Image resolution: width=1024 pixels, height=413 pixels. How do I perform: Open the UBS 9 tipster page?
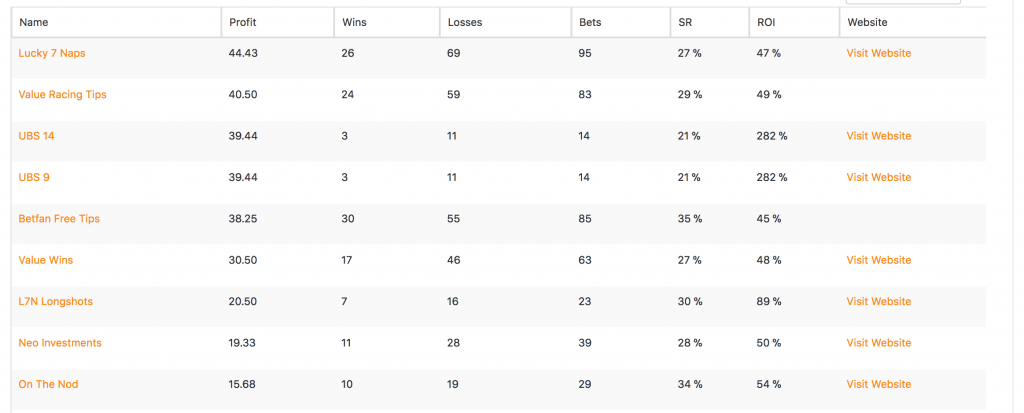[34, 177]
